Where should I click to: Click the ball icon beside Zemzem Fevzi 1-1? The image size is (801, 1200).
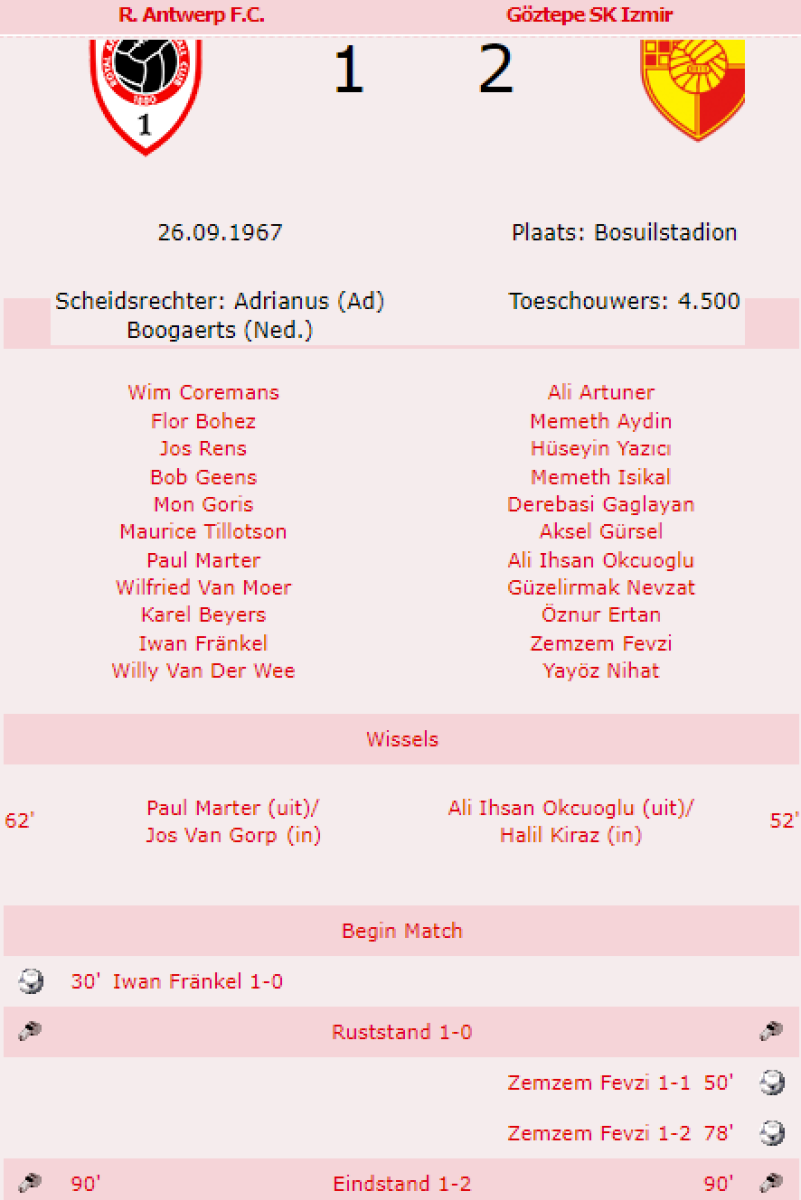coord(771,1082)
